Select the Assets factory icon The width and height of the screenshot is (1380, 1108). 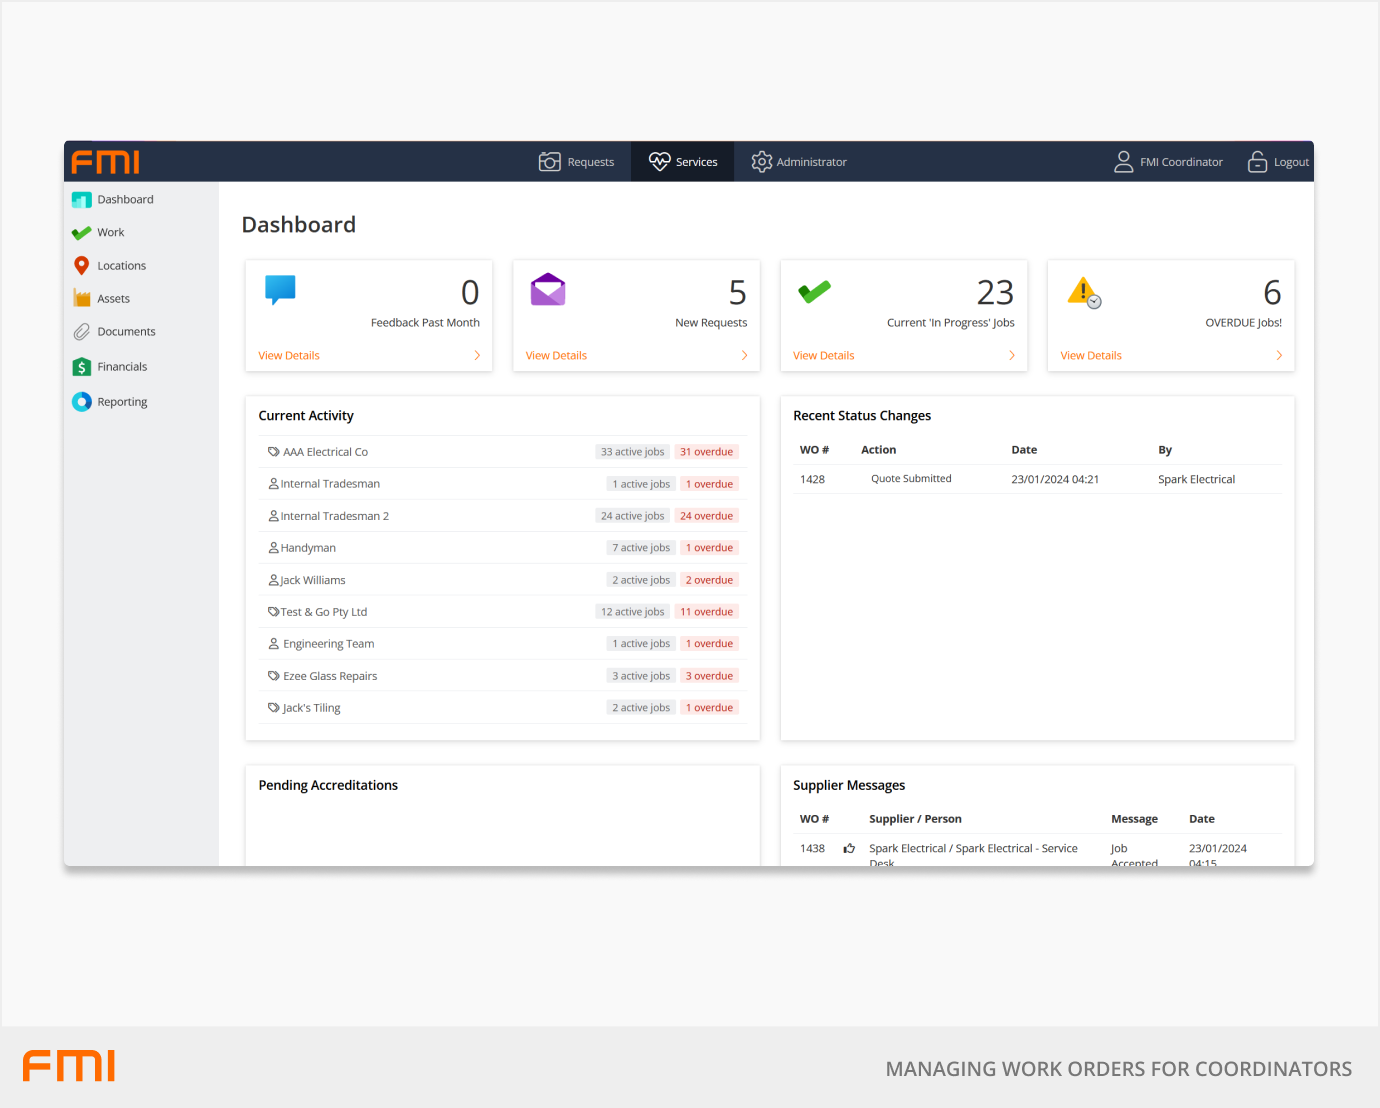point(82,299)
